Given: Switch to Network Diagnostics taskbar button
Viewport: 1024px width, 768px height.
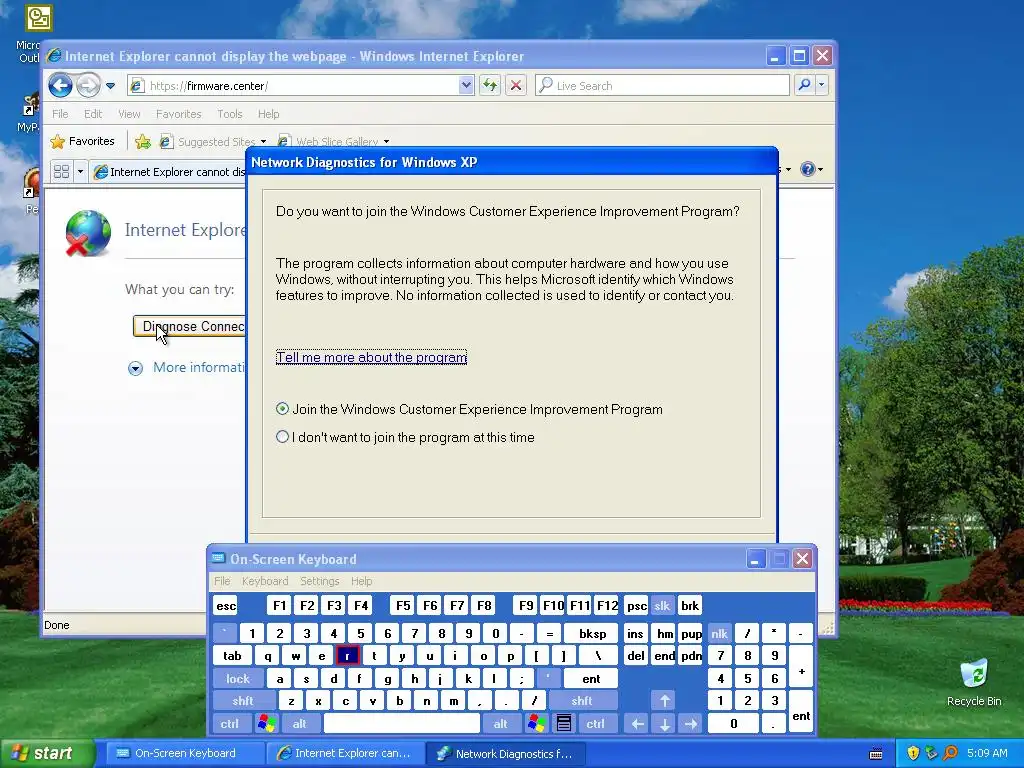Looking at the screenshot, I should point(506,753).
